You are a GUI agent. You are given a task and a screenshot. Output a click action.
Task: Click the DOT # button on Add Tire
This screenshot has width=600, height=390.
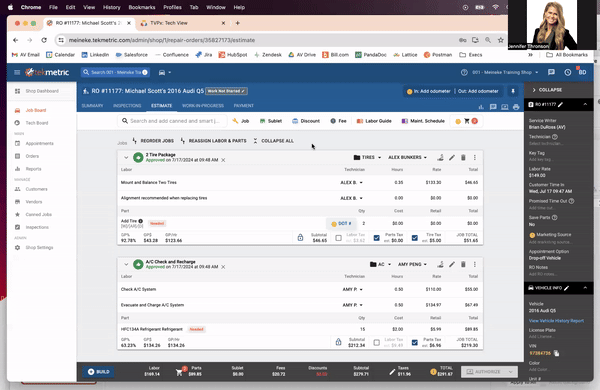coord(341,224)
